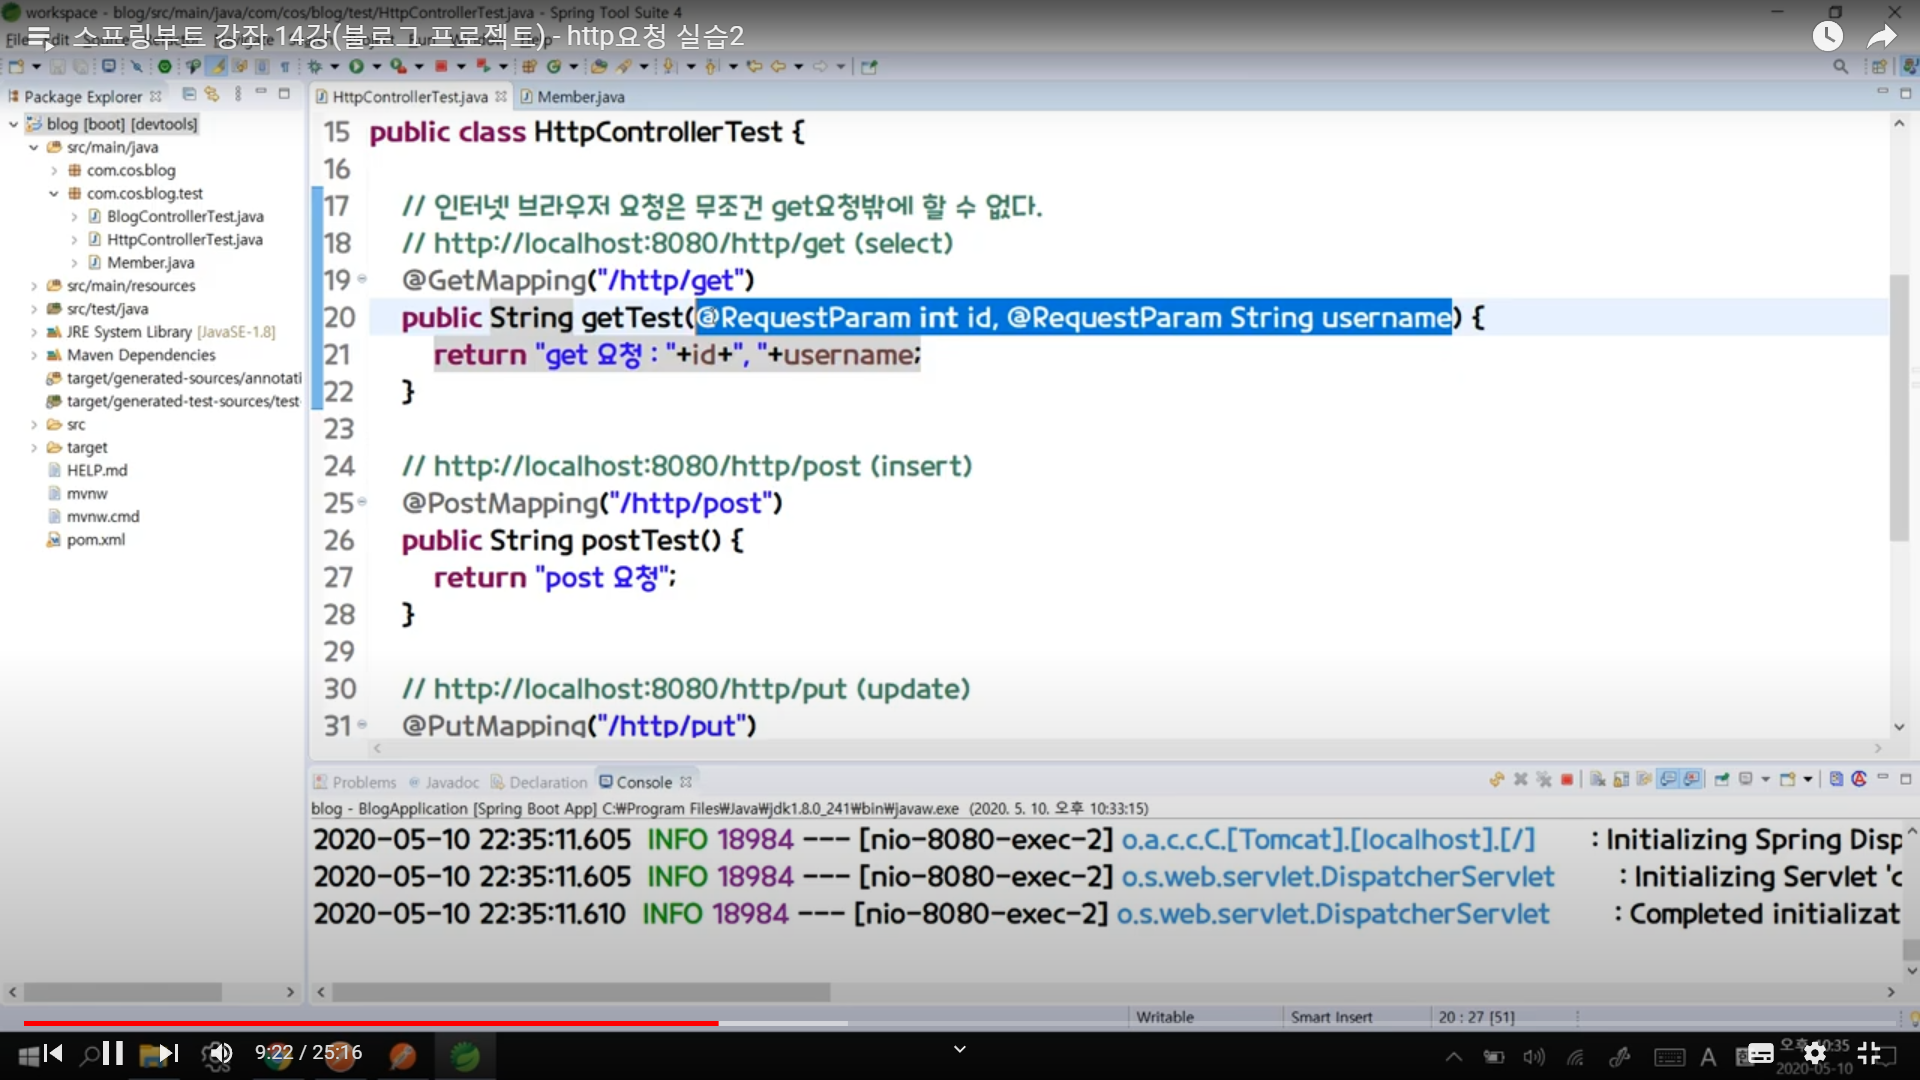The height and width of the screenshot is (1080, 1920).
Task: Open the Run button dropdown arrow
Action: (376, 67)
